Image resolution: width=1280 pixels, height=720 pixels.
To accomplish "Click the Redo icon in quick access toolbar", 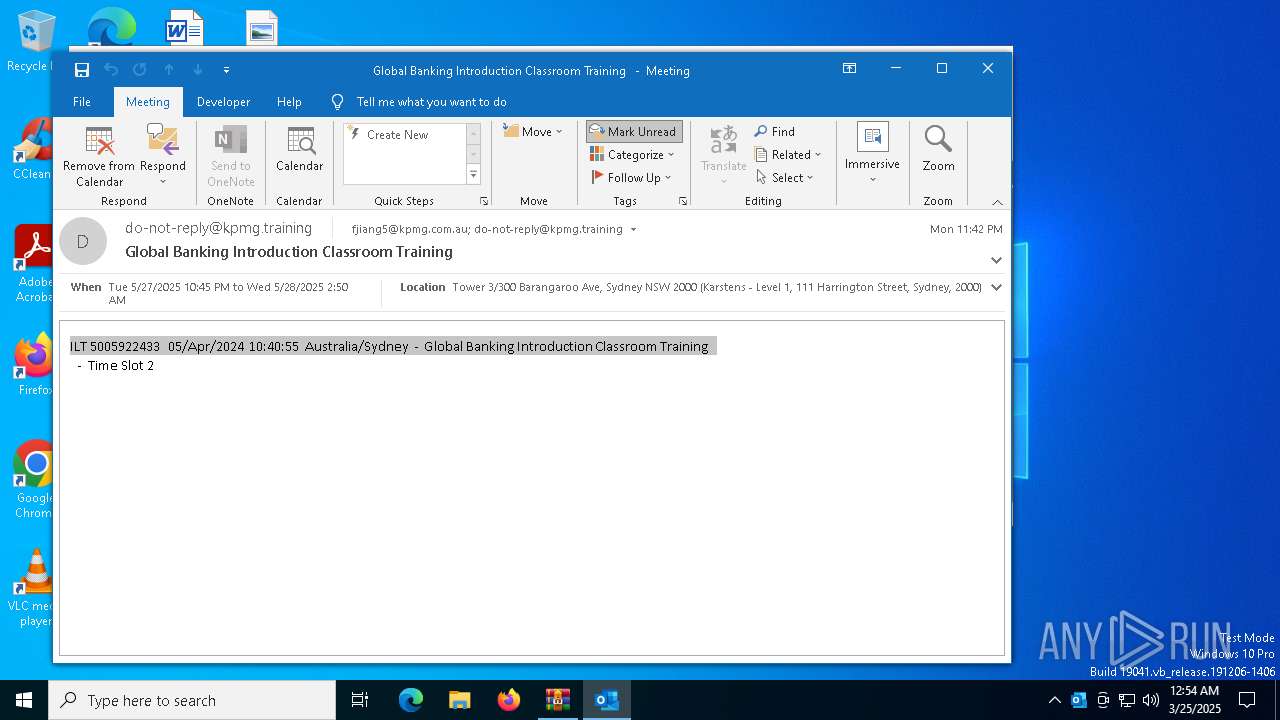I will coord(140,70).
